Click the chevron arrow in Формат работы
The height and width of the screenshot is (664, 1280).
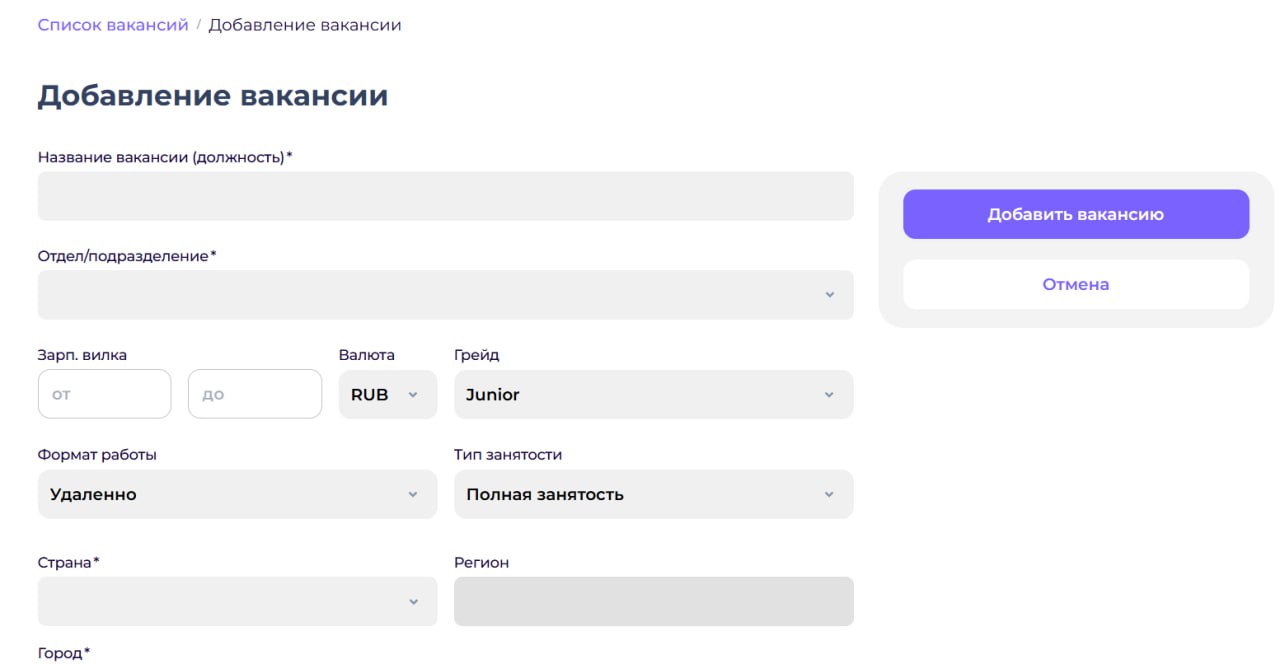(412, 495)
